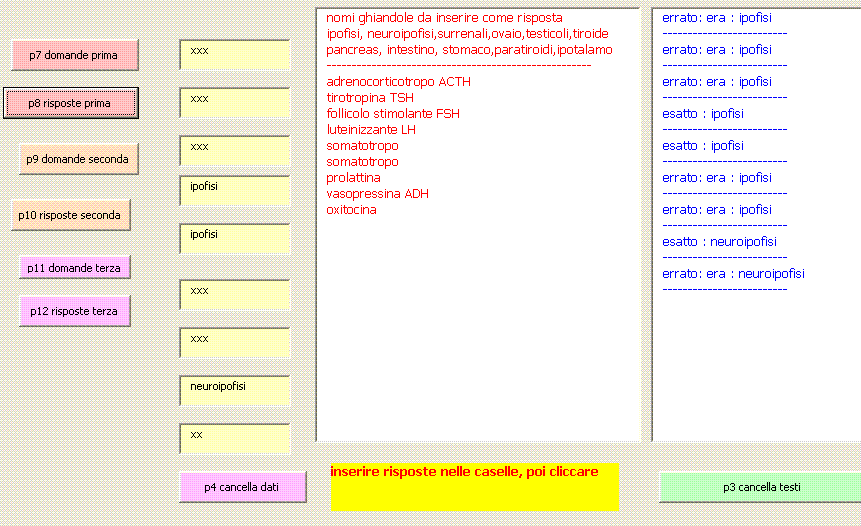This screenshot has height=526, width=861.
Task: Click the xxx answer box just above neuroipofisi box
Action: 234,343
